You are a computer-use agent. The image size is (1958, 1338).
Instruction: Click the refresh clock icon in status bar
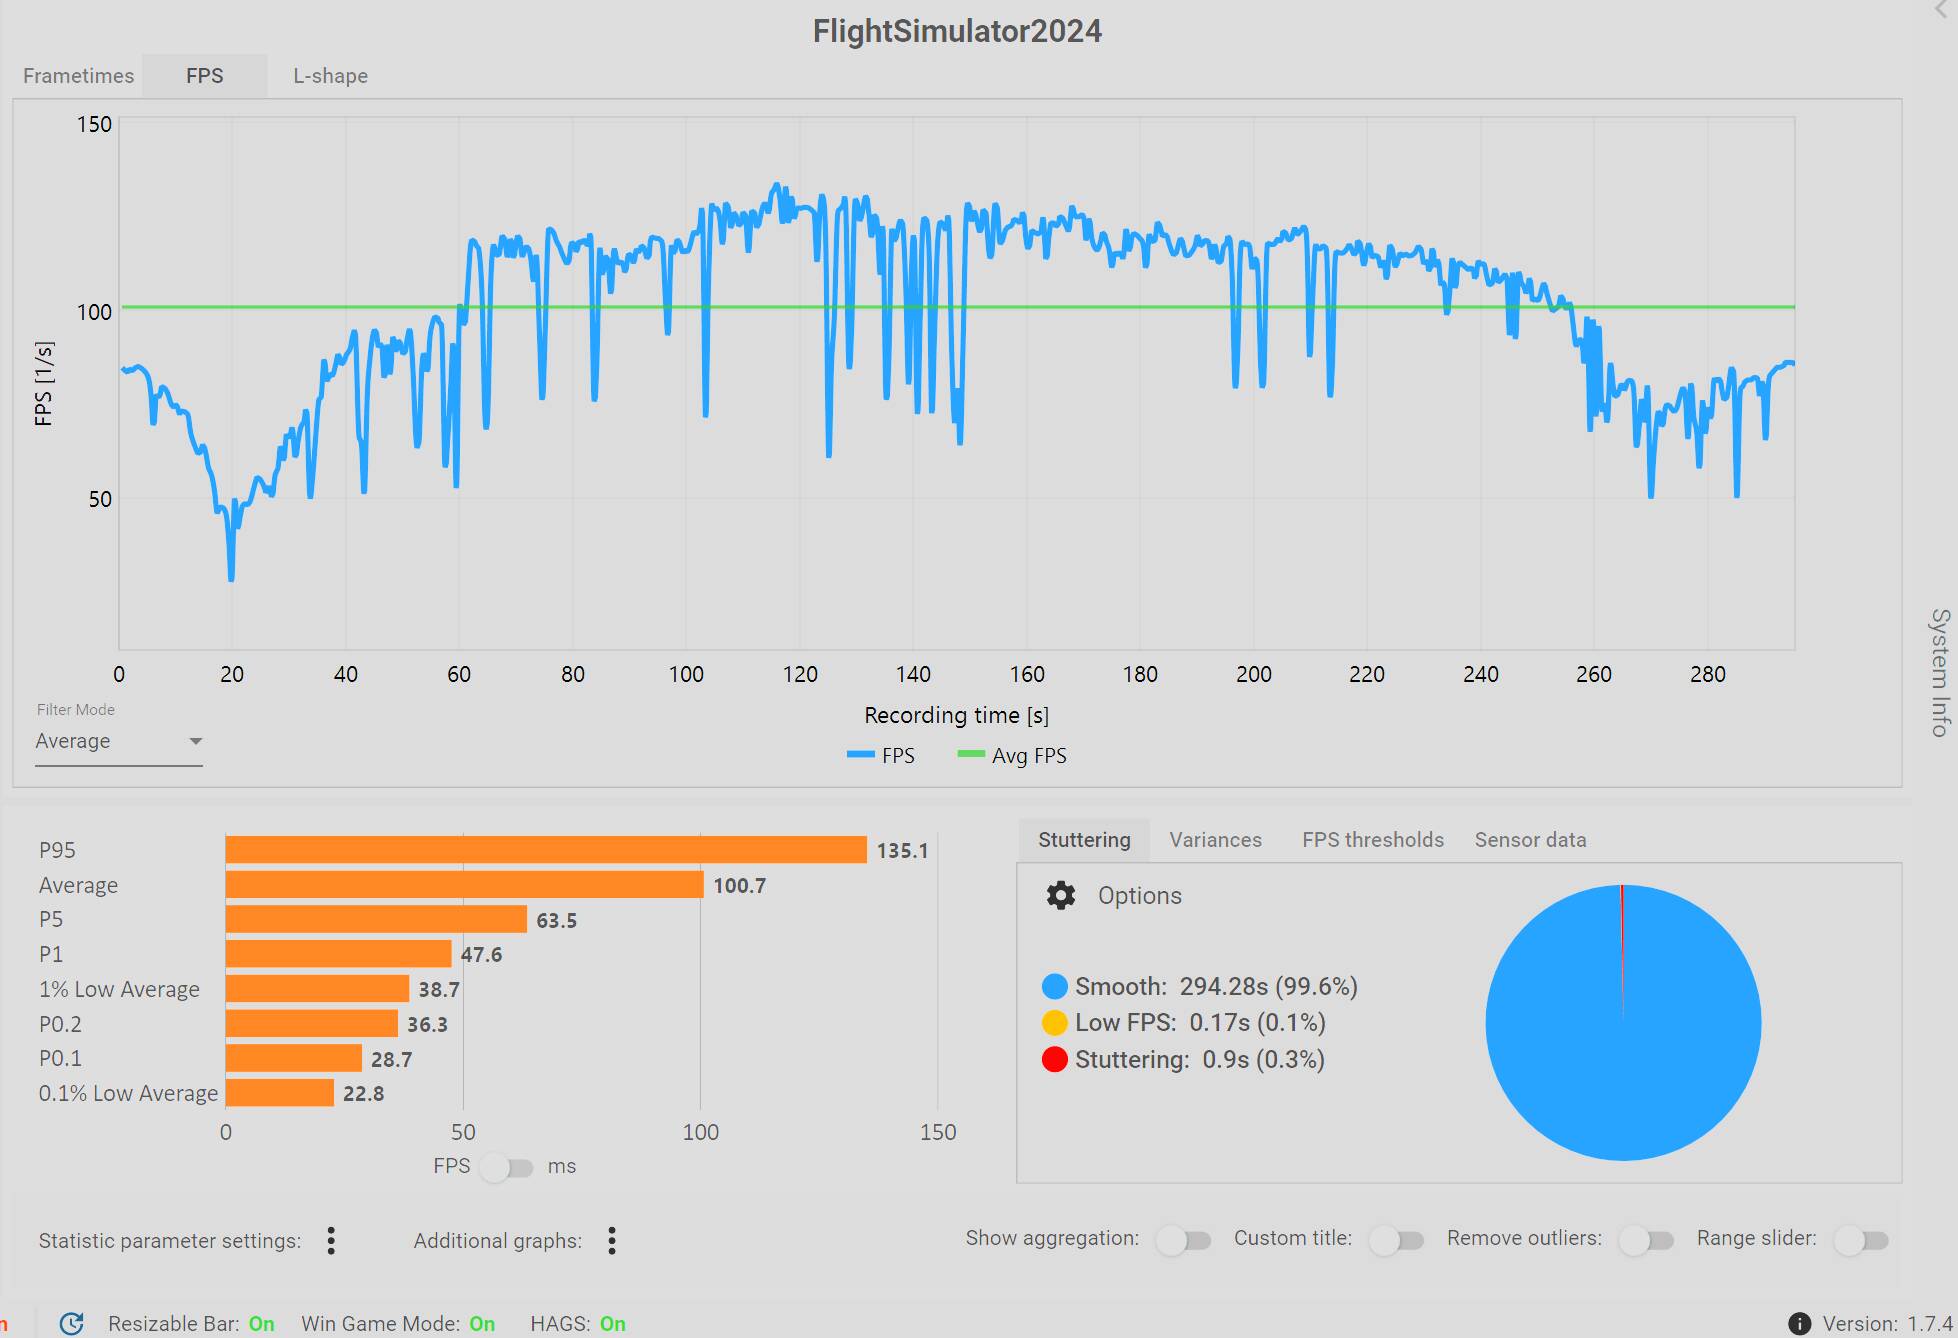[72, 1323]
